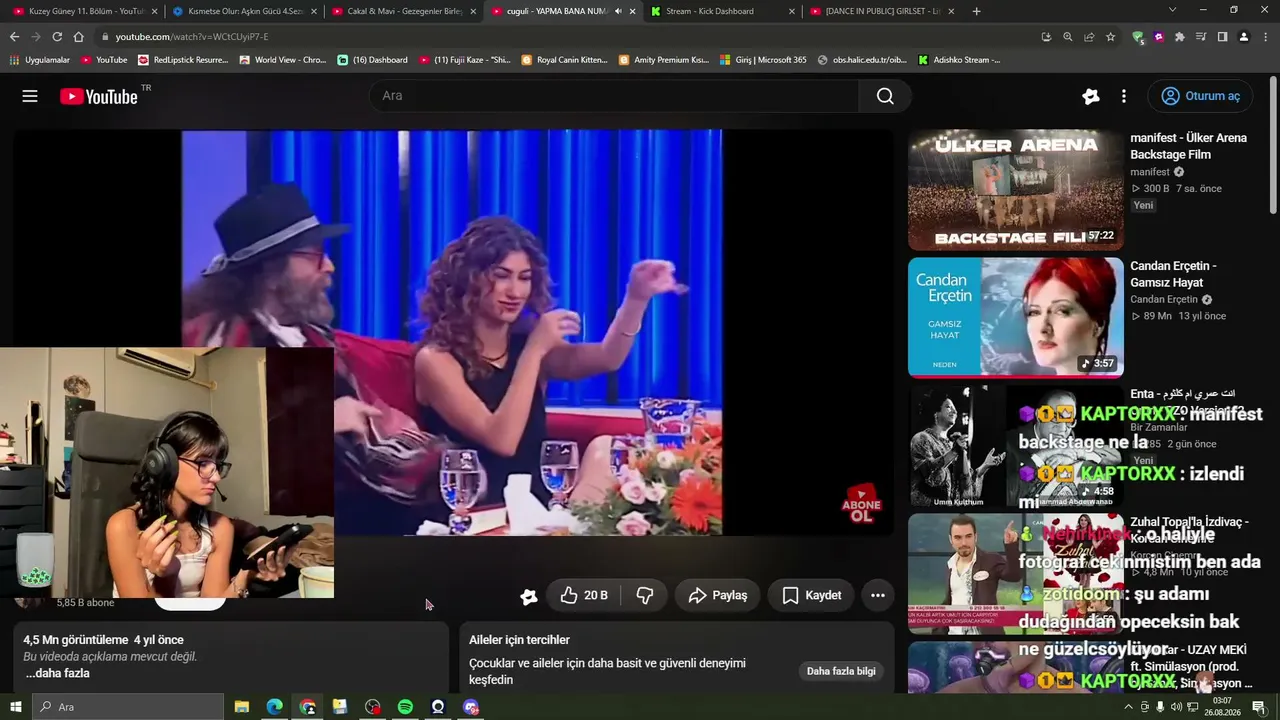Open the 'Giriş | Microsoft 365' bookmark

point(763,60)
